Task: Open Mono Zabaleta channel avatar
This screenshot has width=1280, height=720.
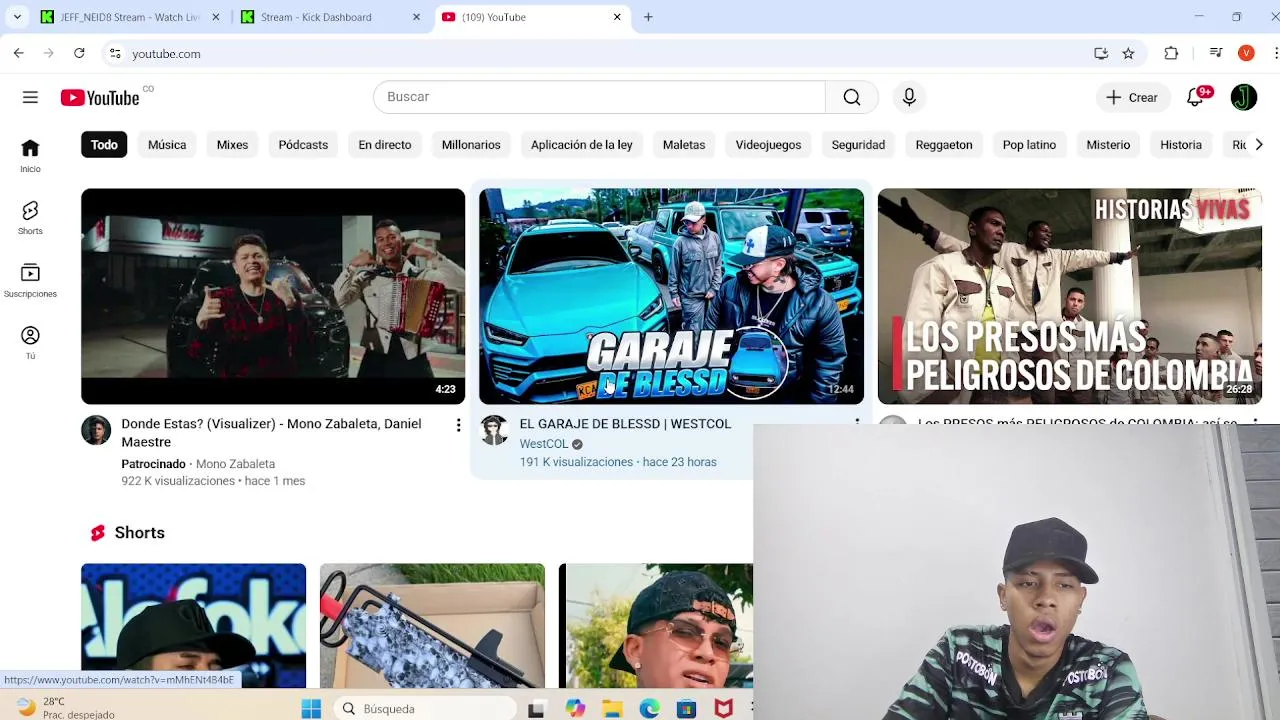Action: (x=96, y=430)
